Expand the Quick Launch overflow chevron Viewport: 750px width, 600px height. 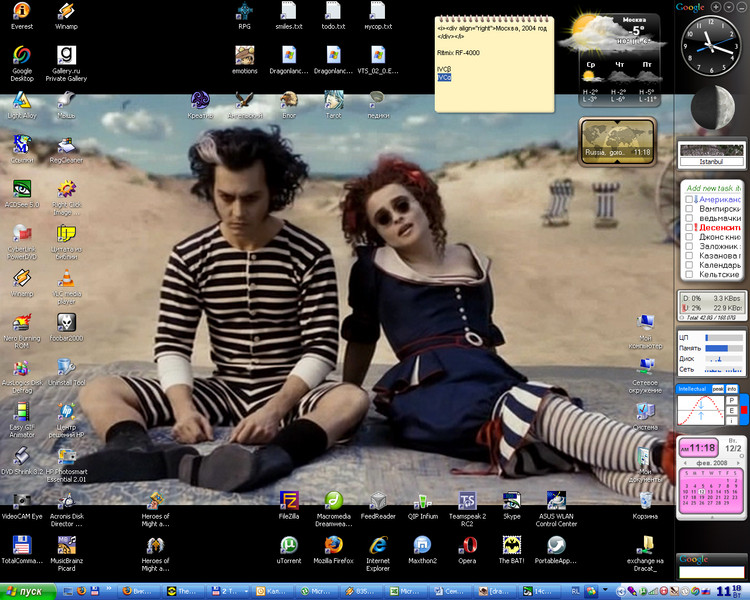109,590
